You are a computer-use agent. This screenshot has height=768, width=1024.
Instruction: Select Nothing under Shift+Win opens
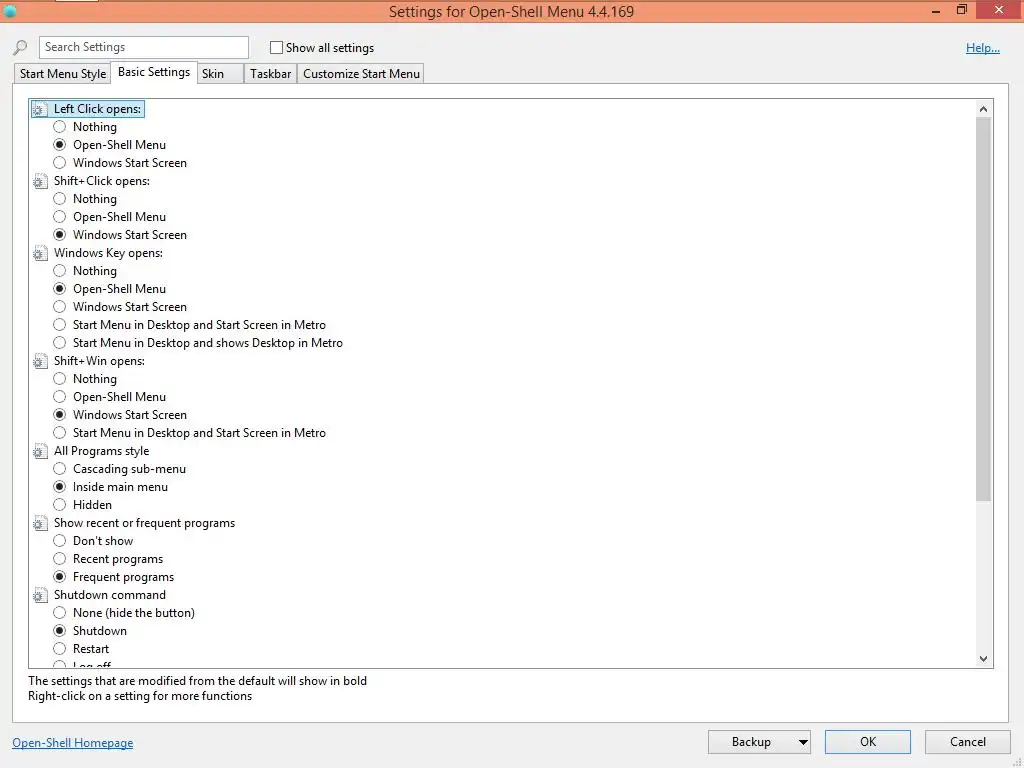[x=59, y=379]
